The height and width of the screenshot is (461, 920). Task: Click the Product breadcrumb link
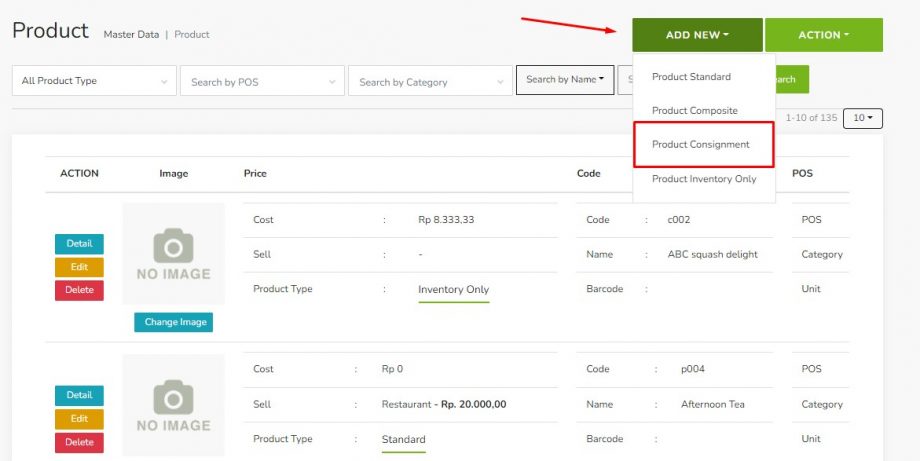192,35
